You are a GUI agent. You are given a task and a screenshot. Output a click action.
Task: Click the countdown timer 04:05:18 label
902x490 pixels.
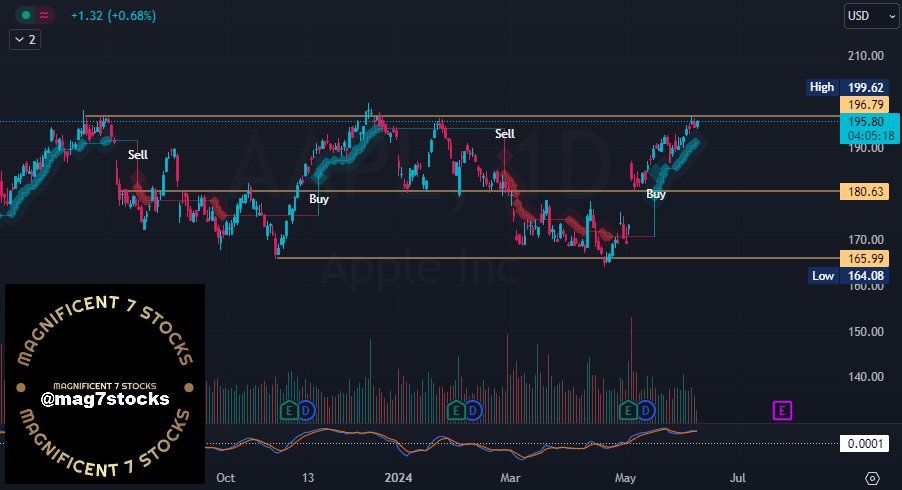click(x=870, y=136)
